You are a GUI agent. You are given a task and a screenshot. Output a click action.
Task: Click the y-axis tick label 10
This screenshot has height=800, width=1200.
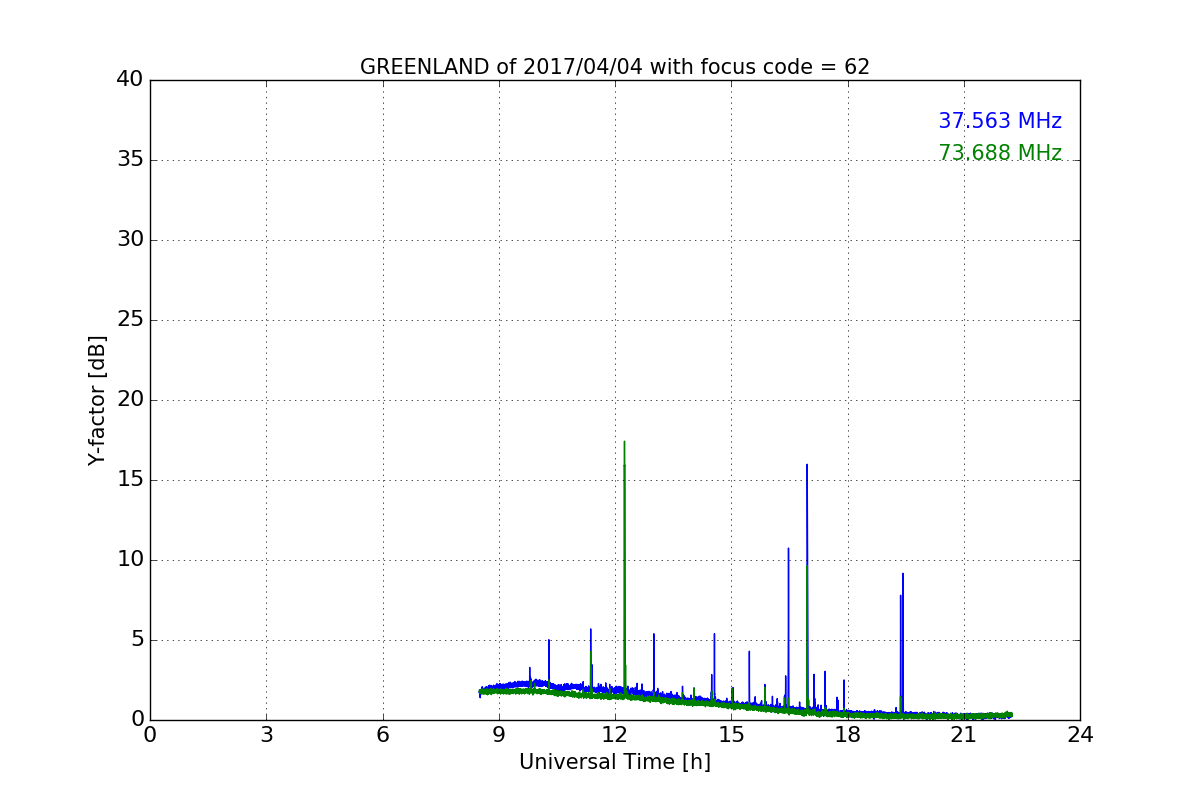(x=129, y=560)
